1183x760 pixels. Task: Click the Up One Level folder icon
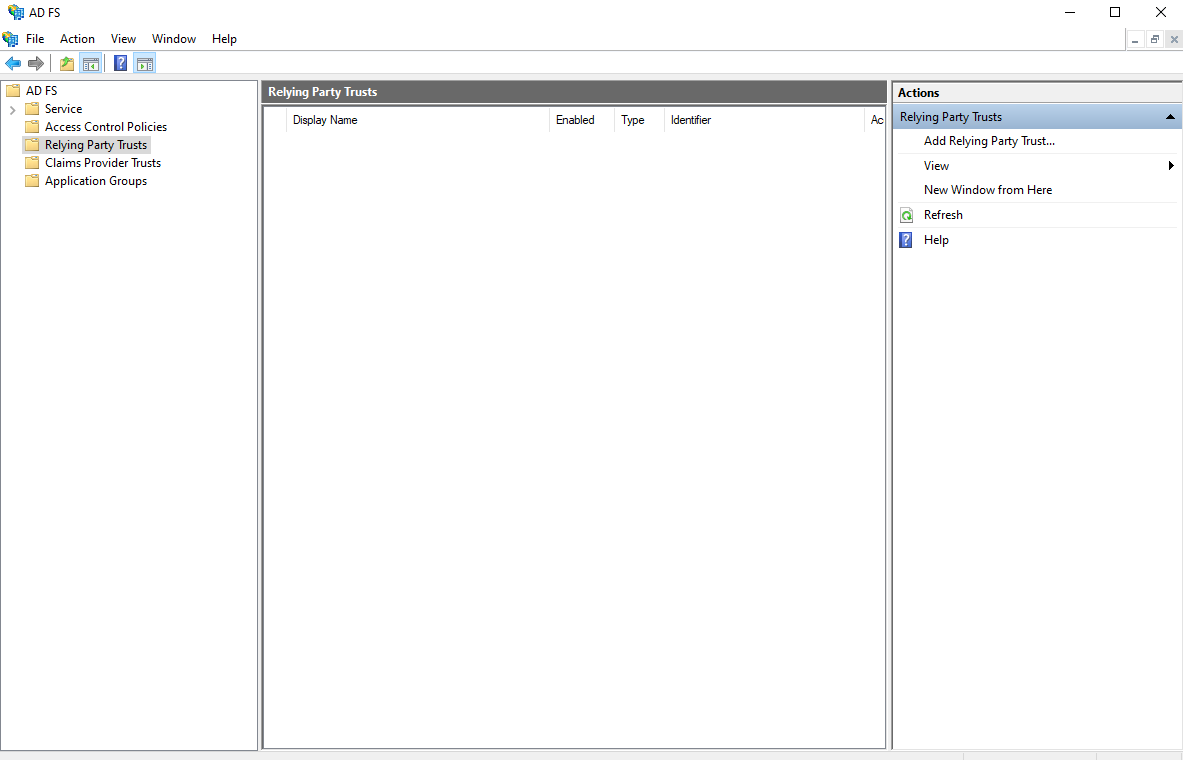tap(67, 64)
